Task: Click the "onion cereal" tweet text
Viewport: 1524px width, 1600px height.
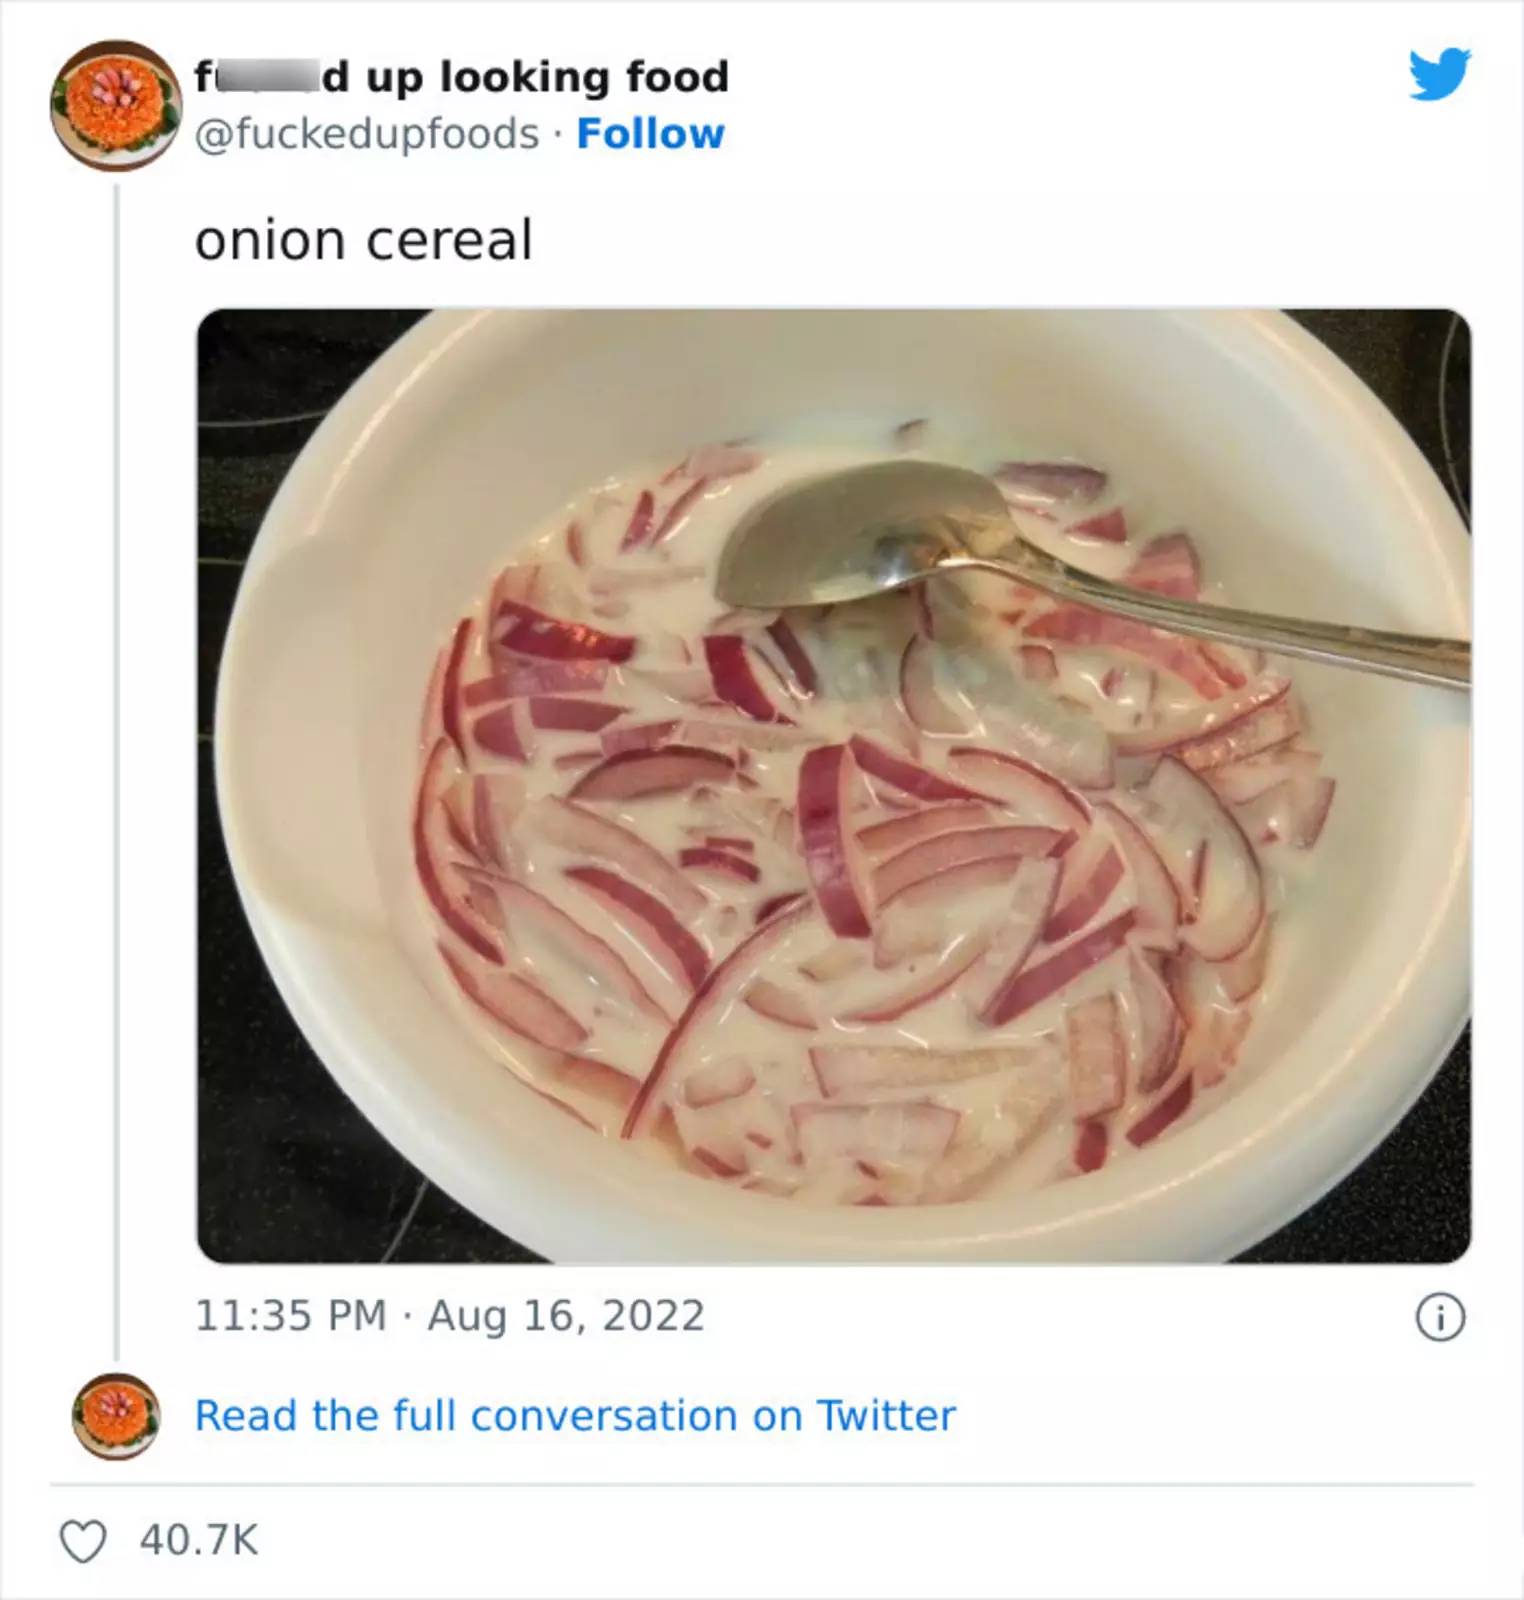Action: [363, 241]
